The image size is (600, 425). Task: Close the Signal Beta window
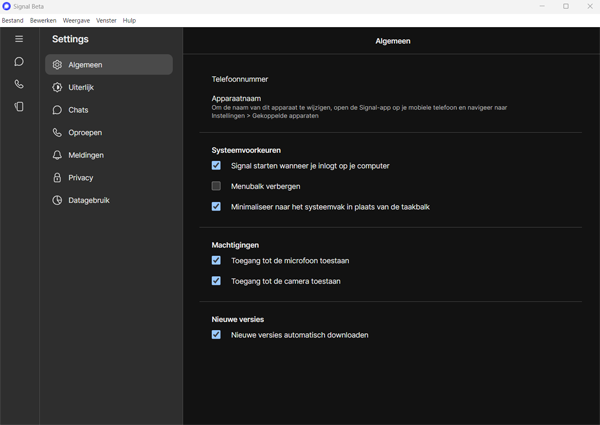(590, 6)
